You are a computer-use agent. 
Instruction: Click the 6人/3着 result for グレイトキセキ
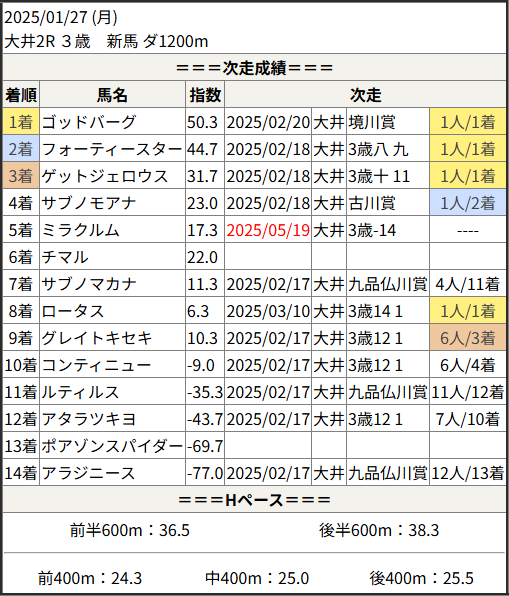pyautogui.click(x=468, y=338)
